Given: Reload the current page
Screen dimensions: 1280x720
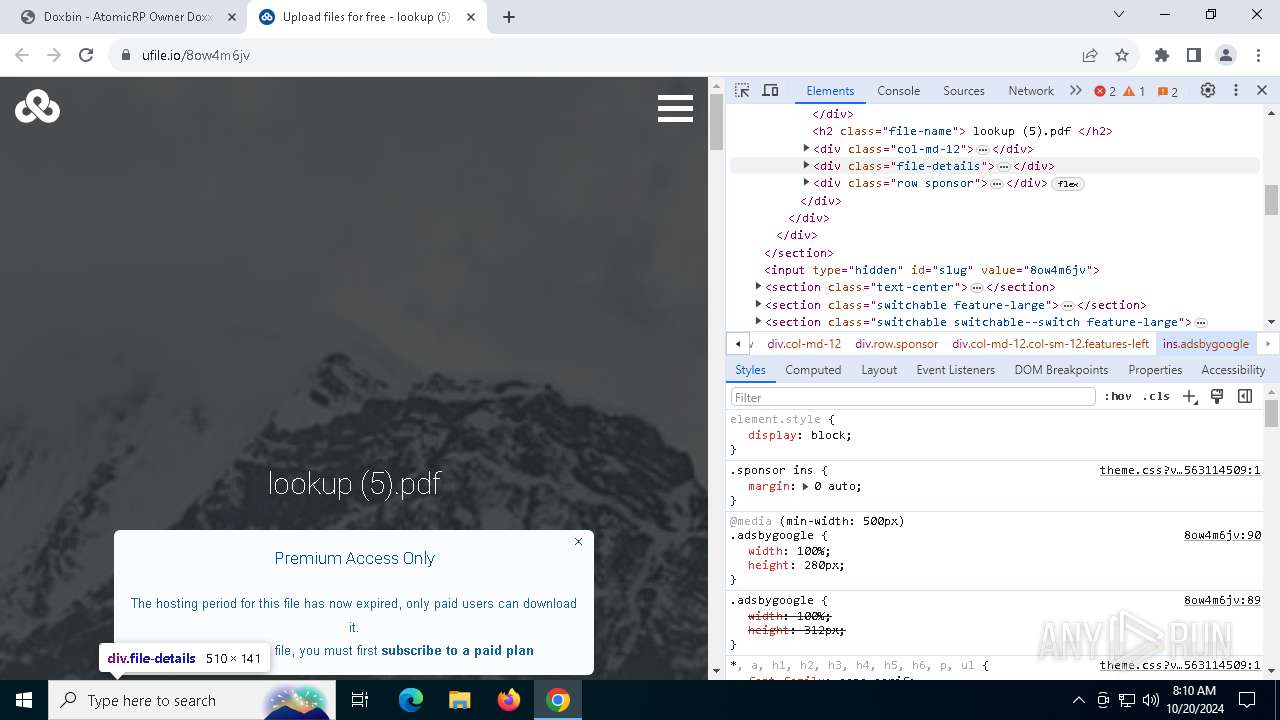Looking at the screenshot, I should click(86, 55).
